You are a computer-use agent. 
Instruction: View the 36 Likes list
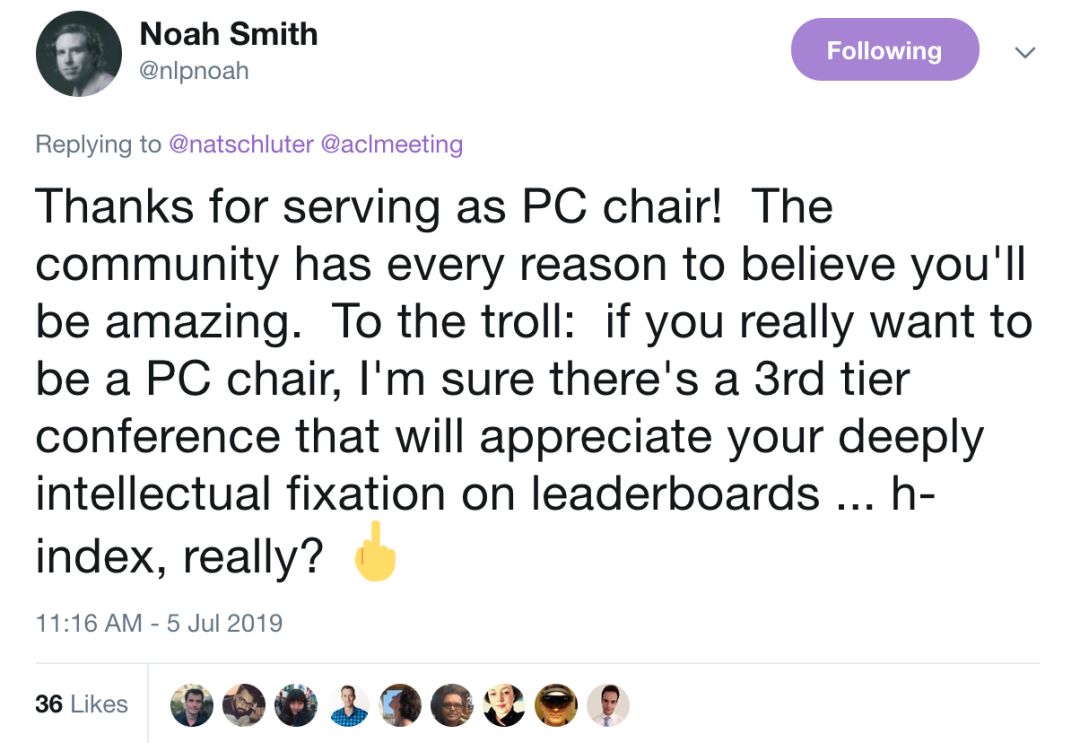click(x=82, y=704)
